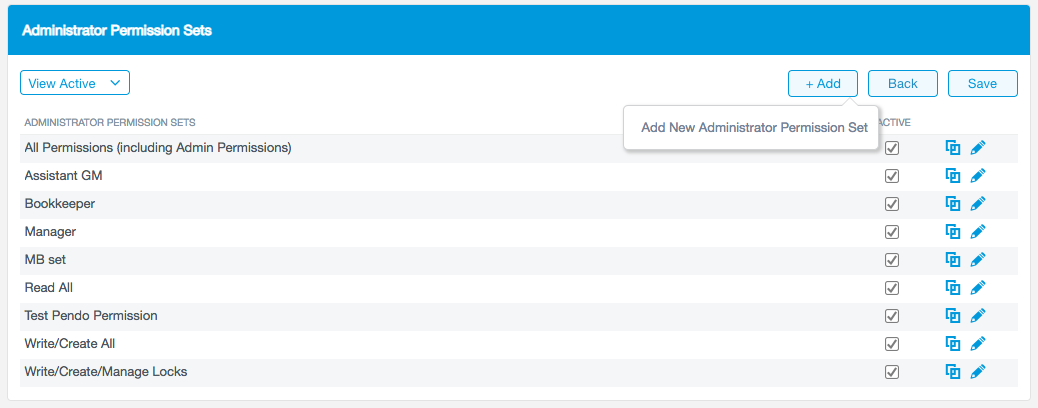Duplicate the Manager permission set

pos(953,232)
